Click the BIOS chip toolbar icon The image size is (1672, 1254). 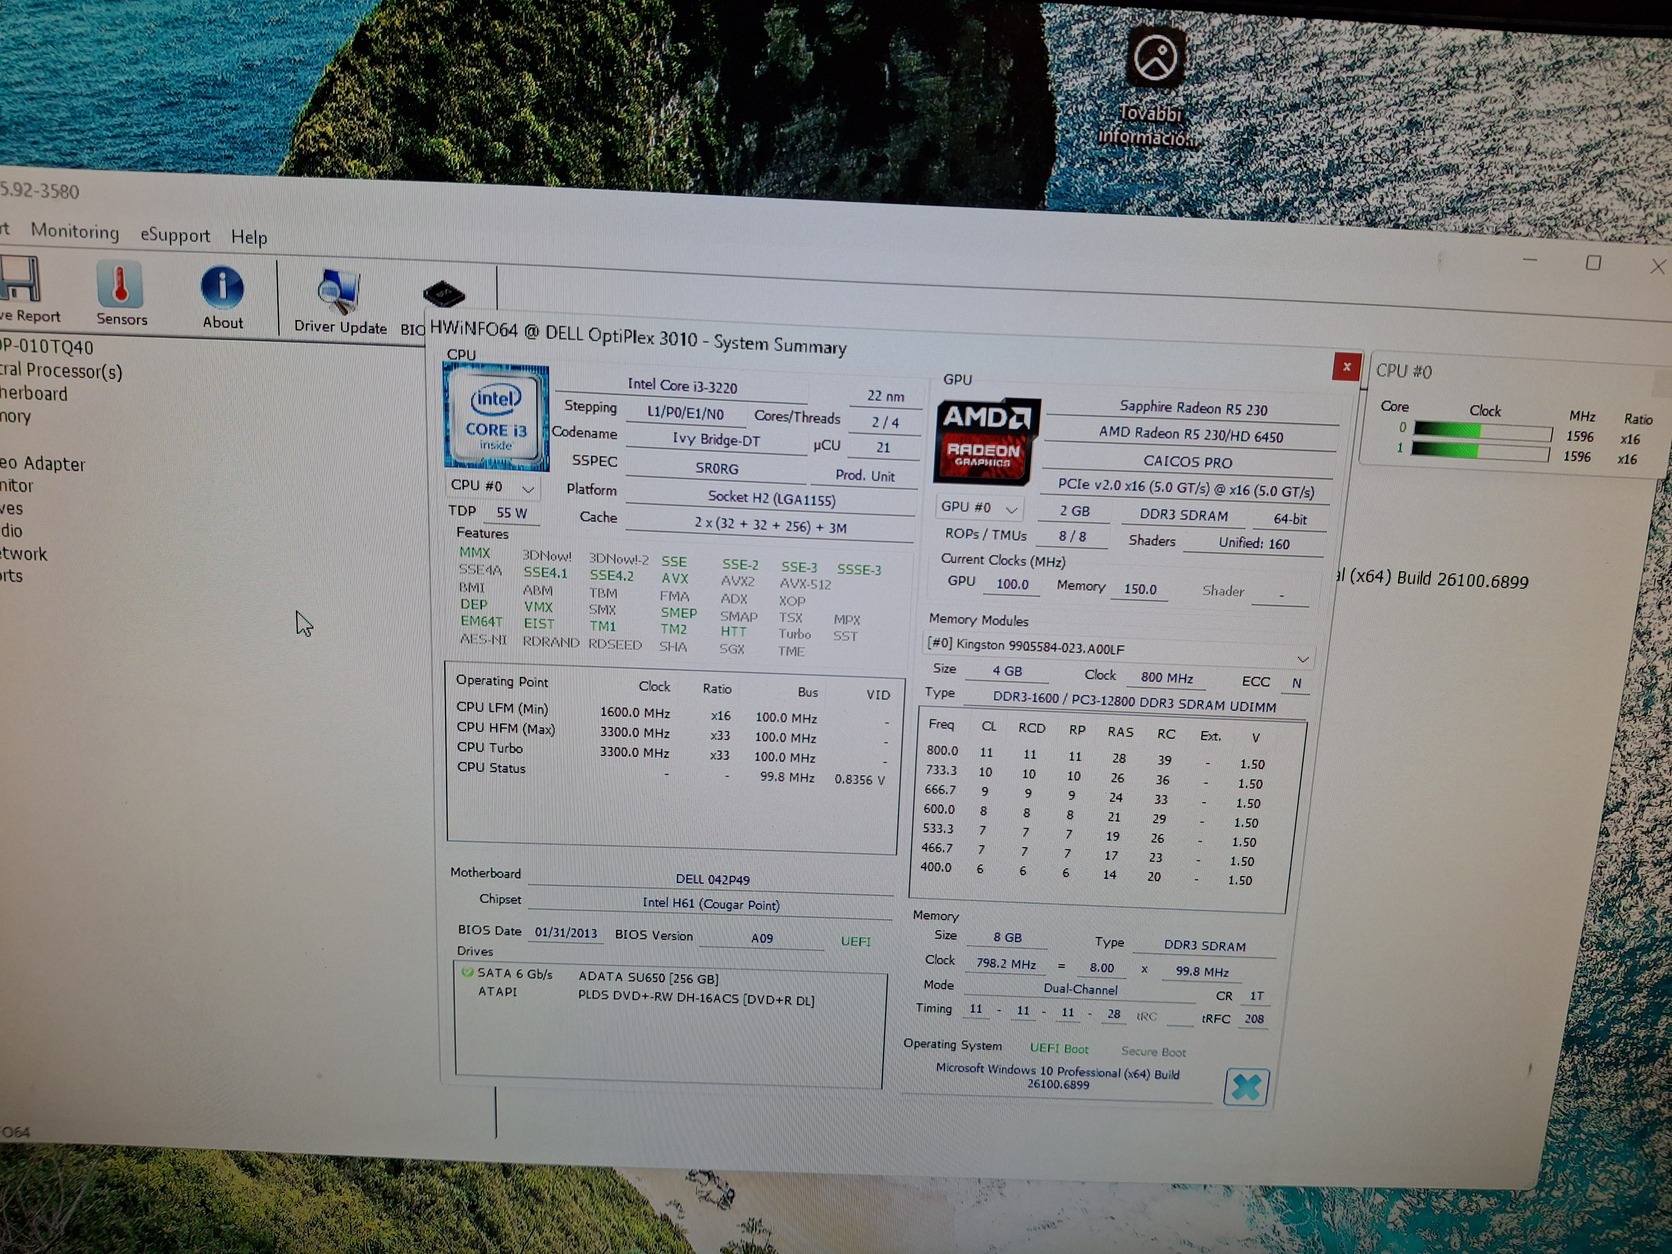tap(443, 294)
